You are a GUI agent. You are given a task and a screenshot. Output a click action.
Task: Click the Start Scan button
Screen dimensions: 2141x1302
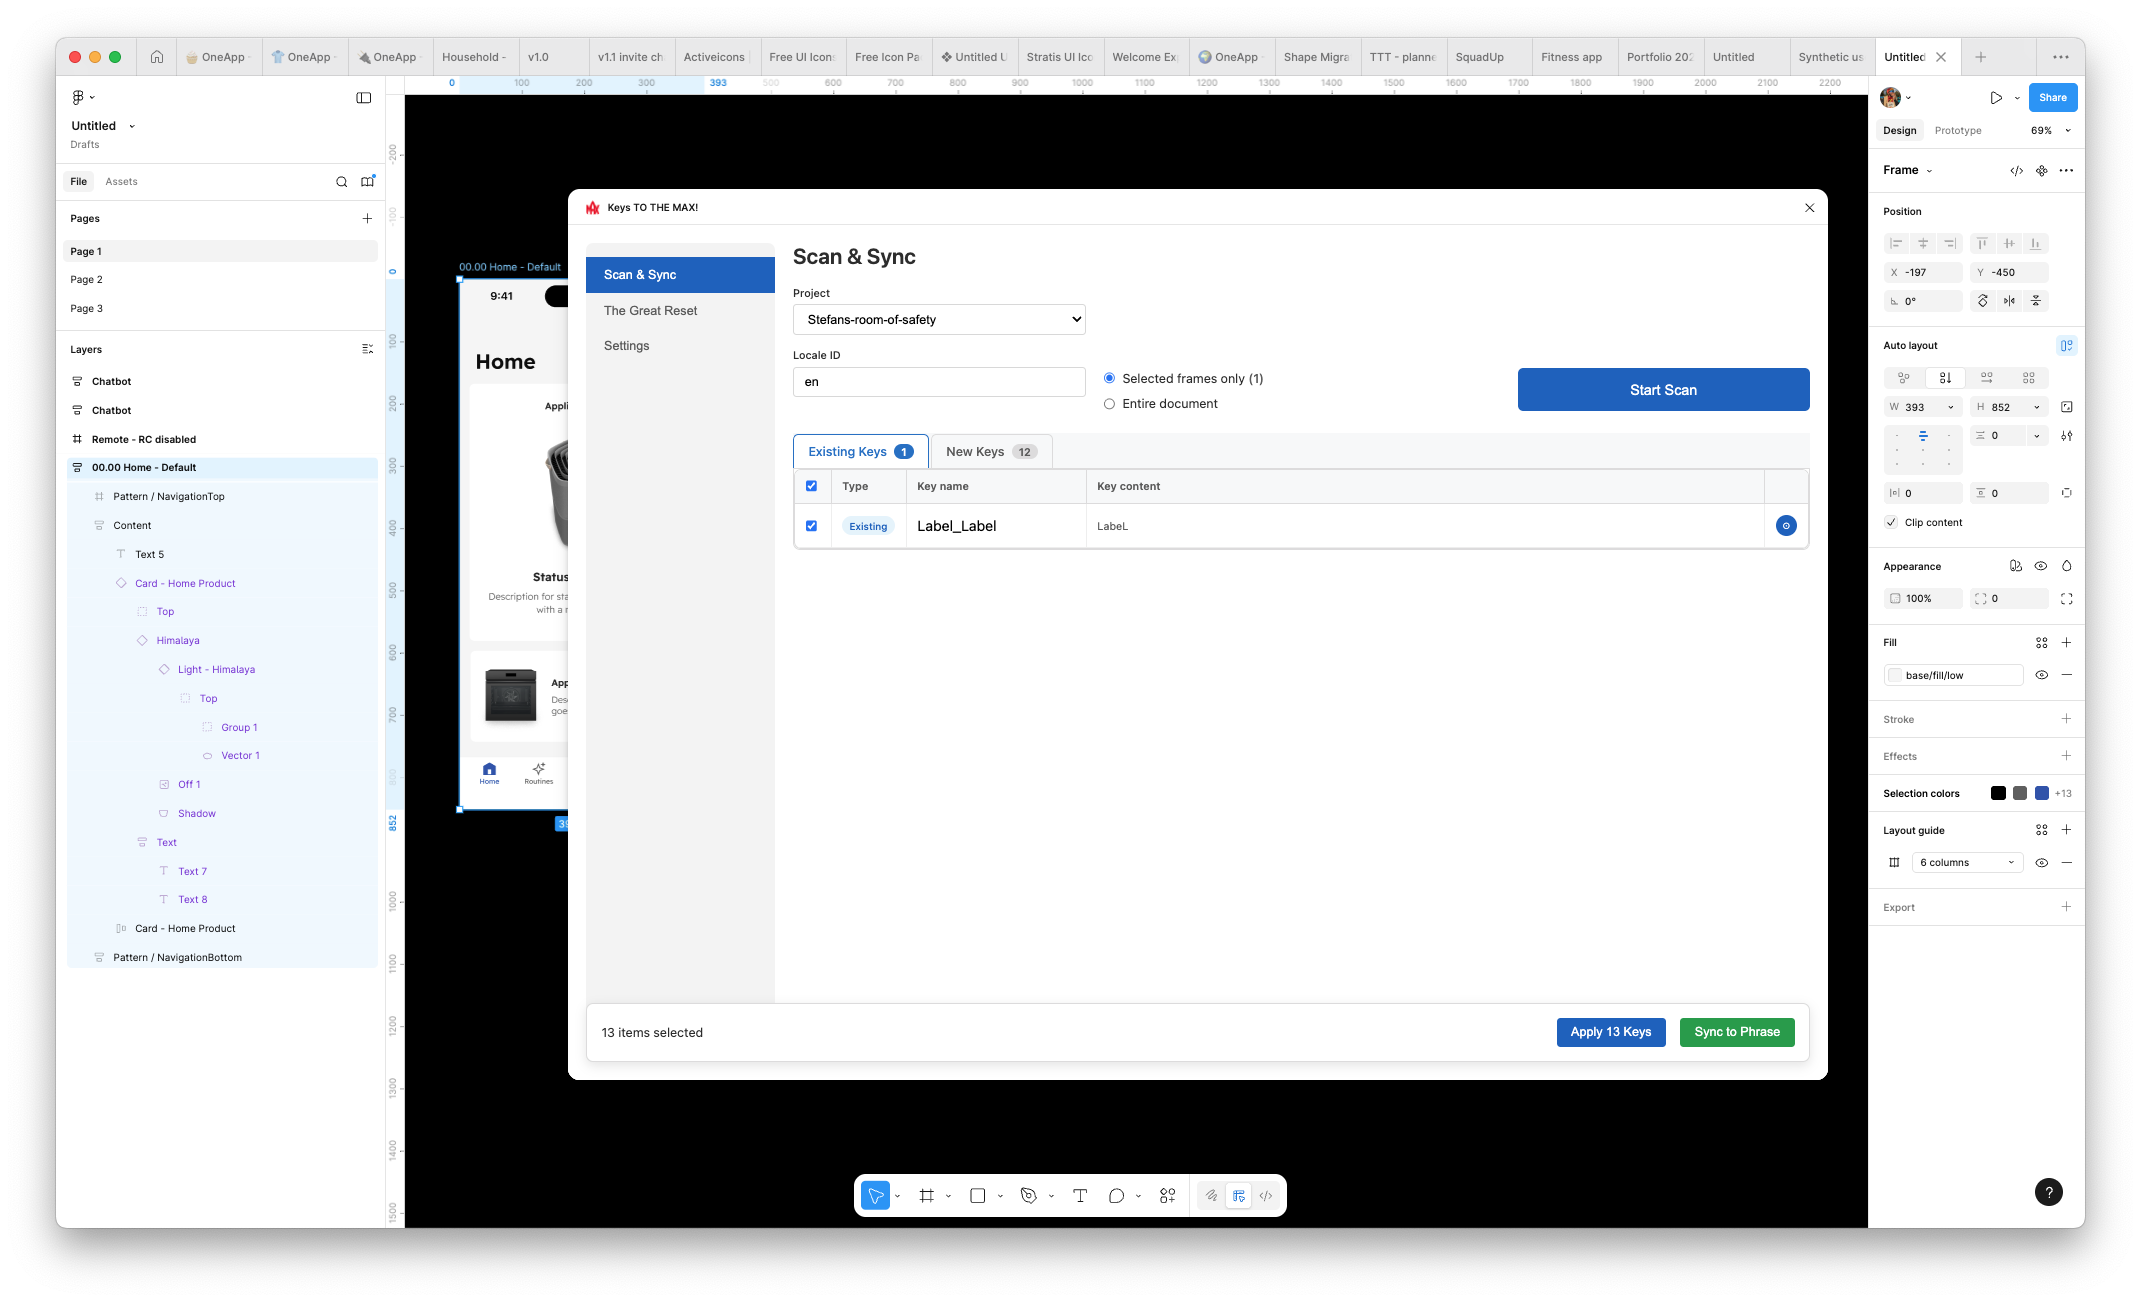point(1662,390)
